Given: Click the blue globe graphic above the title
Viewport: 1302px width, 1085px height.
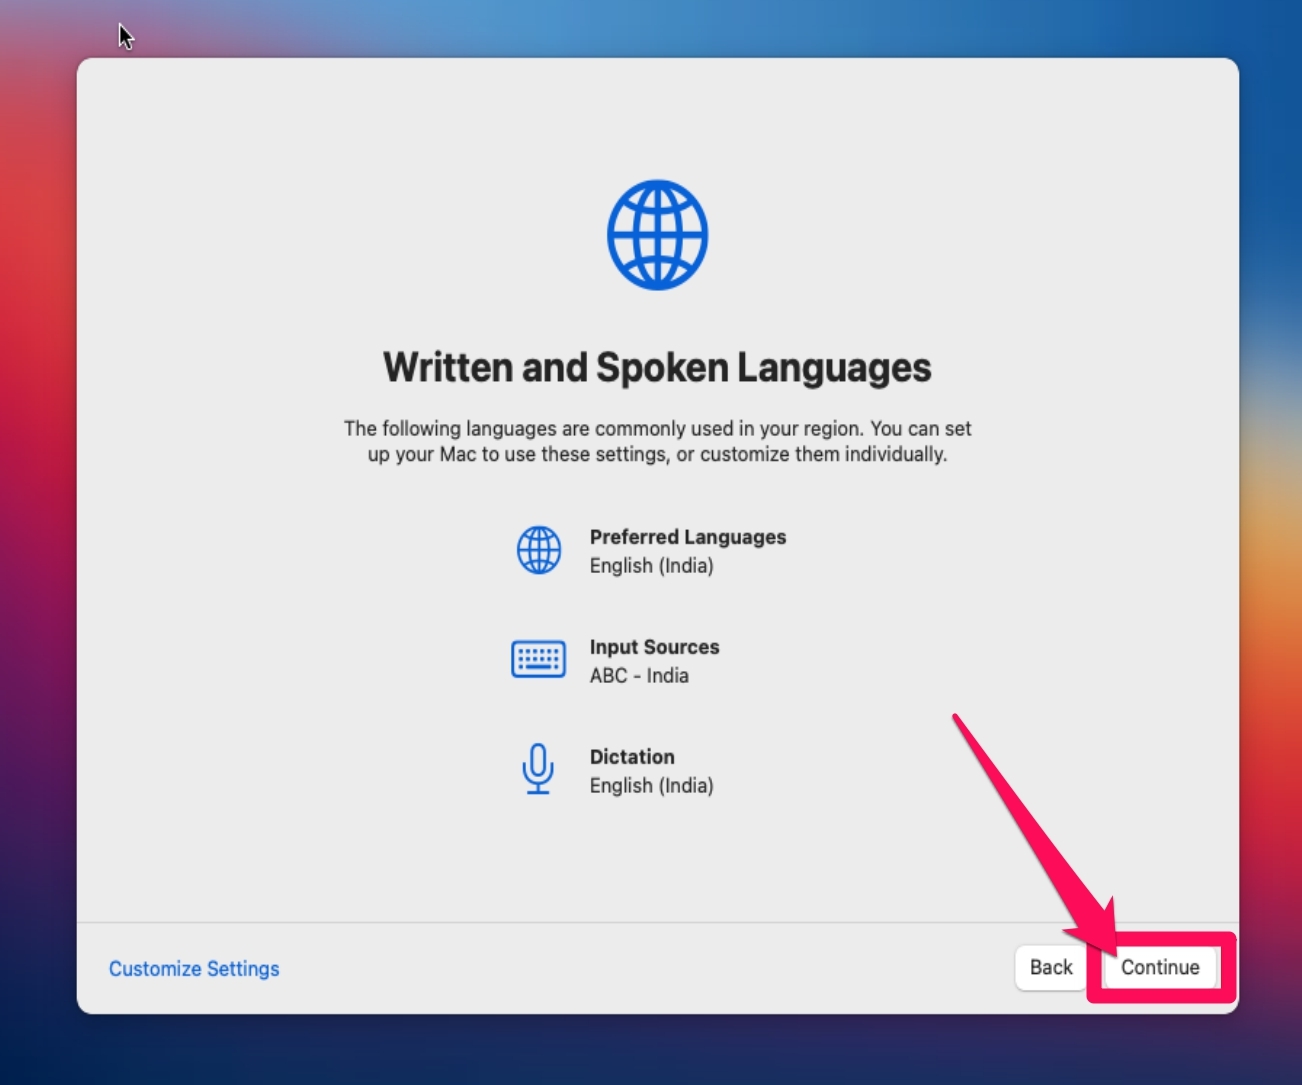Looking at the screenshot, I should pos(657,235).
